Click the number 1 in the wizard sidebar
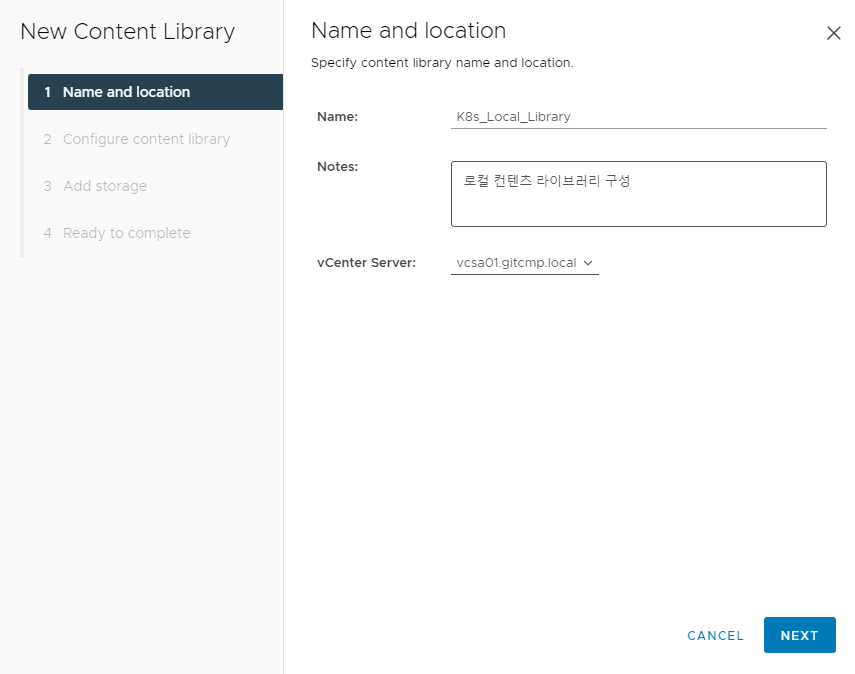855x674 pixels. pyautogui.click(x=47, y=92)
